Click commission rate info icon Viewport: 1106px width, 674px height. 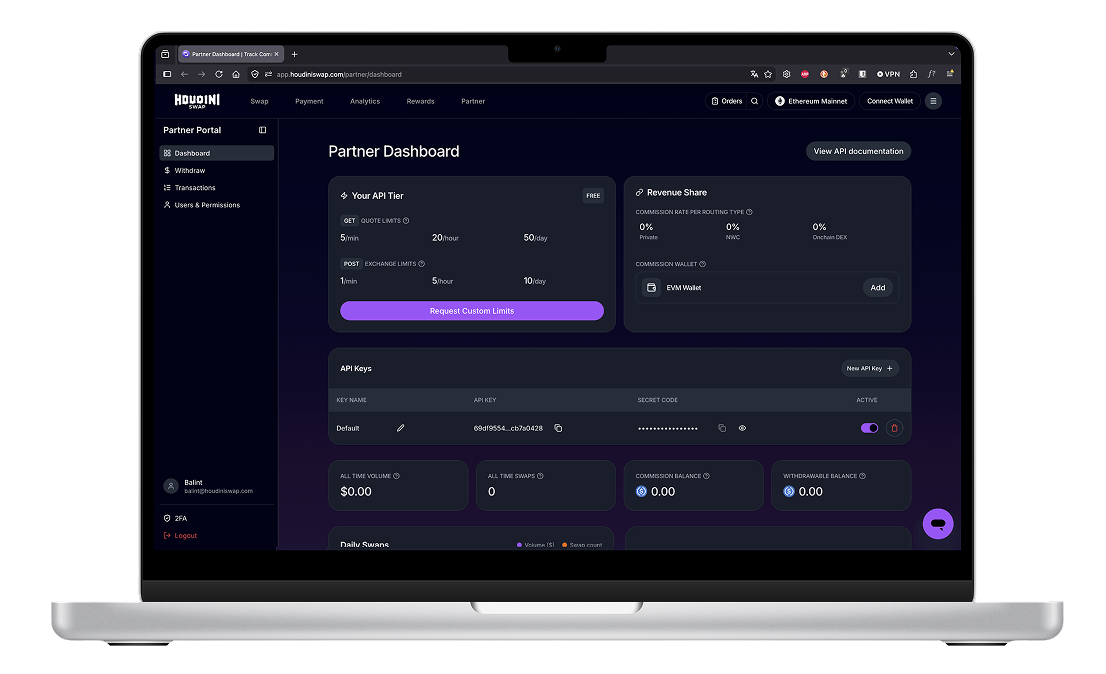tap(749, 212)
